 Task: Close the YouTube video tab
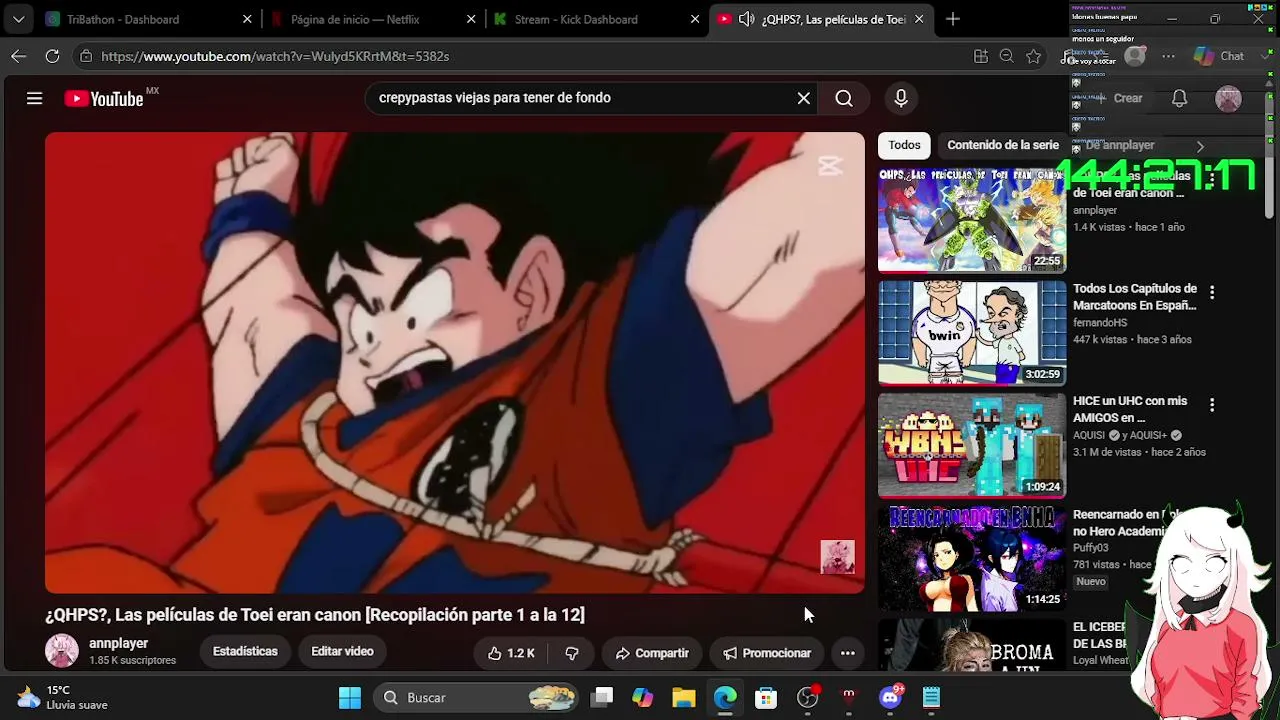click(x=919, y=19)
